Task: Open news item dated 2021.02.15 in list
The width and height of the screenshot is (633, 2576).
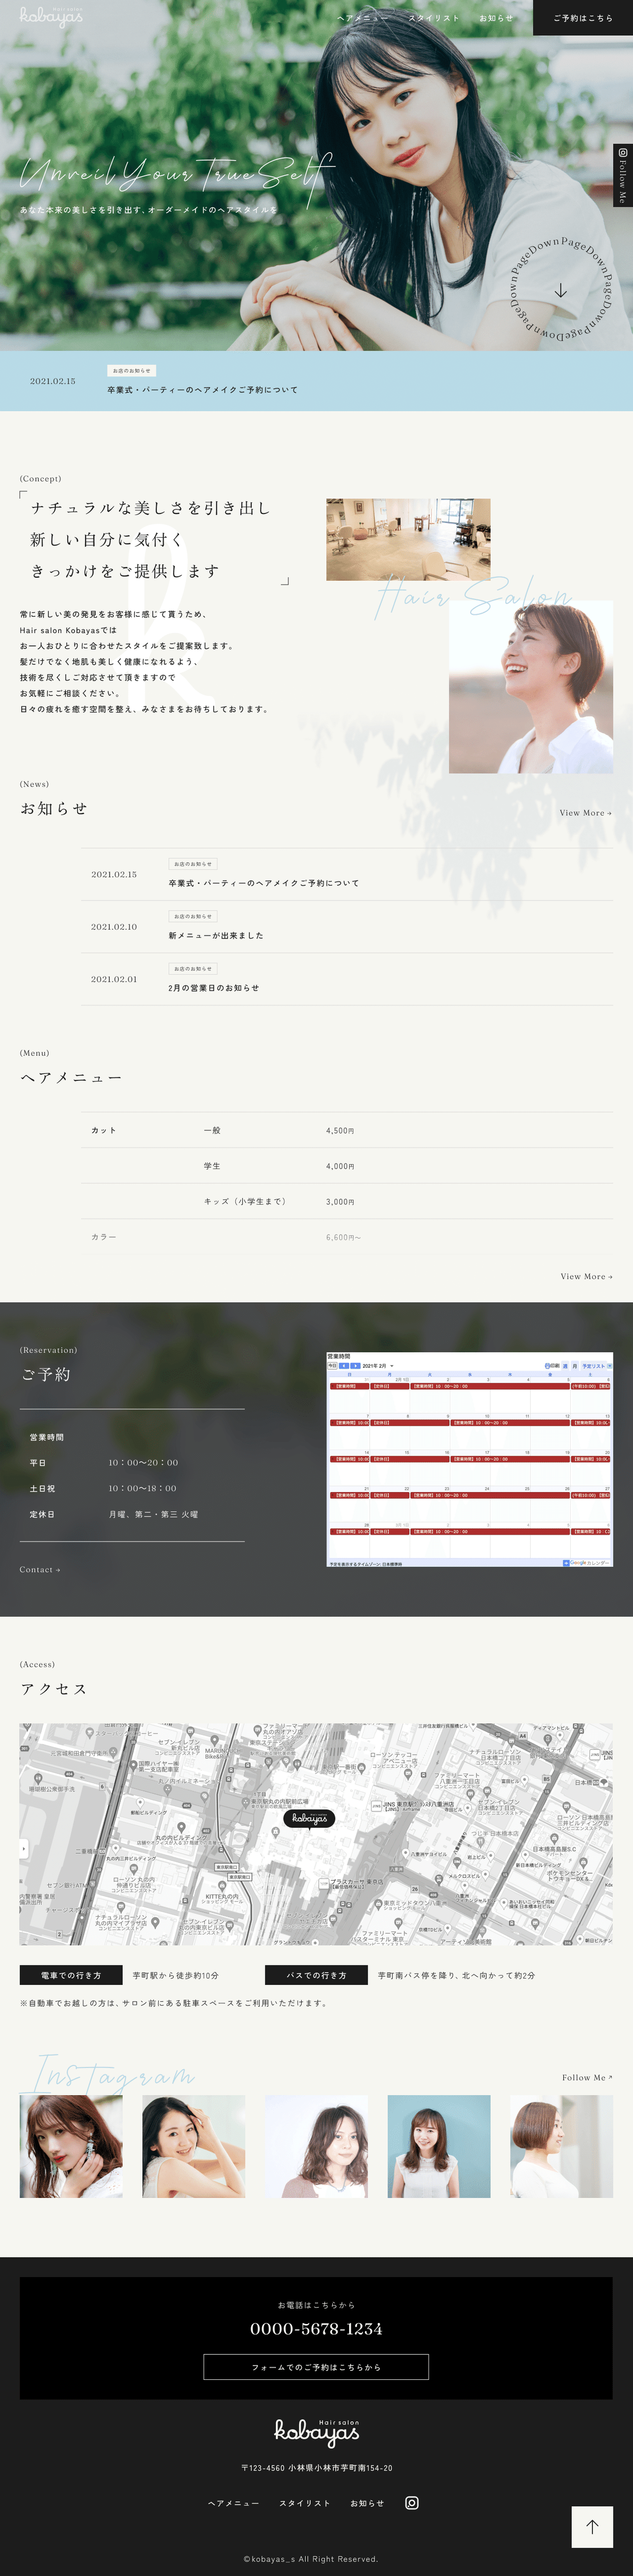Action: pos(346,874)
